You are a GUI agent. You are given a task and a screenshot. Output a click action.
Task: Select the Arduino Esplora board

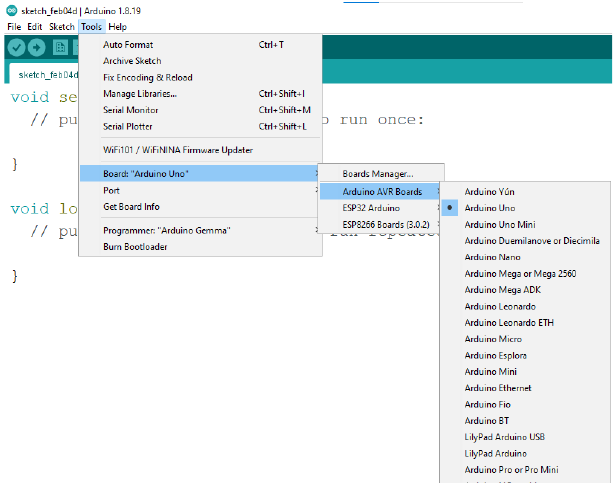[526, 355]
